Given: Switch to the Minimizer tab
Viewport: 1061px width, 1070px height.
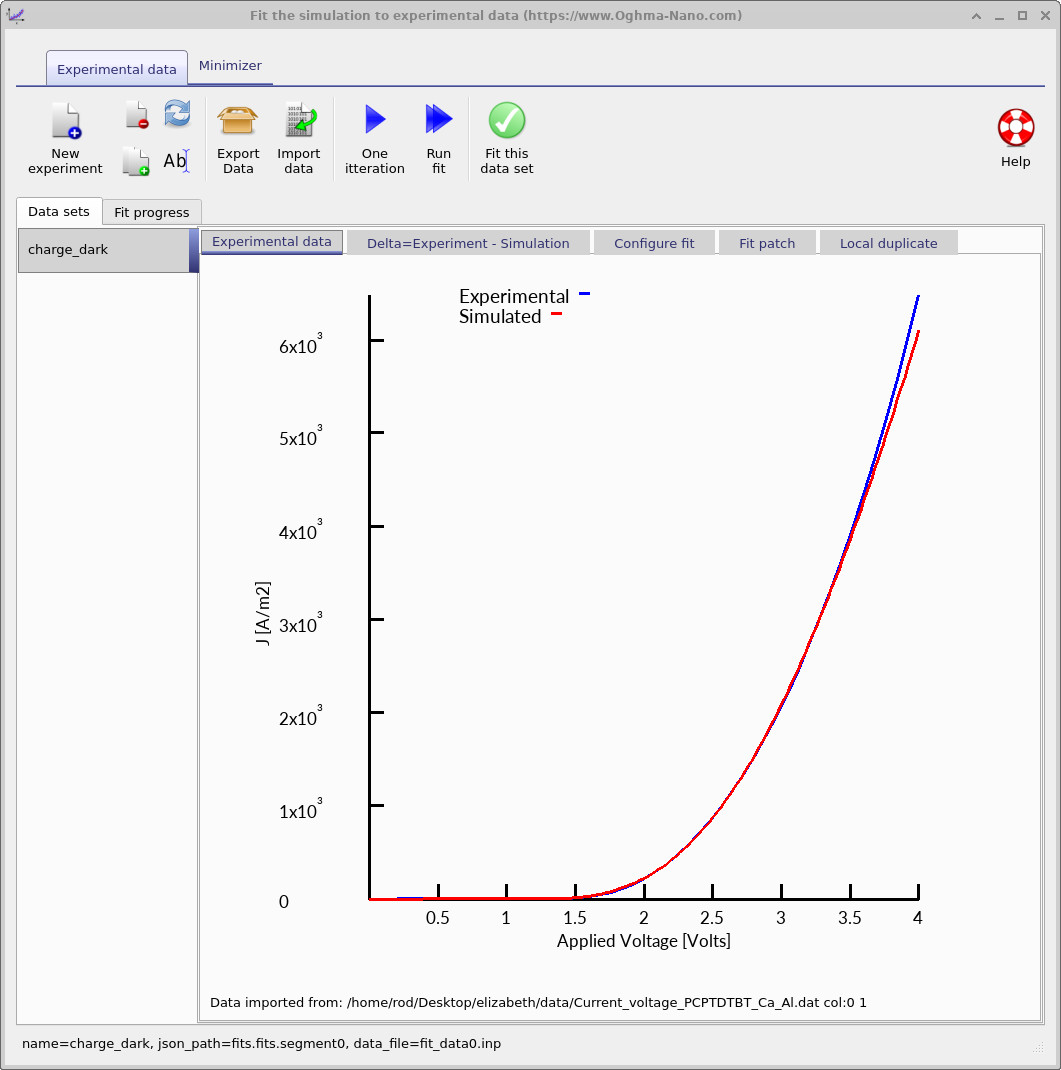Looking at the screenshot, I should click(230, 65).
